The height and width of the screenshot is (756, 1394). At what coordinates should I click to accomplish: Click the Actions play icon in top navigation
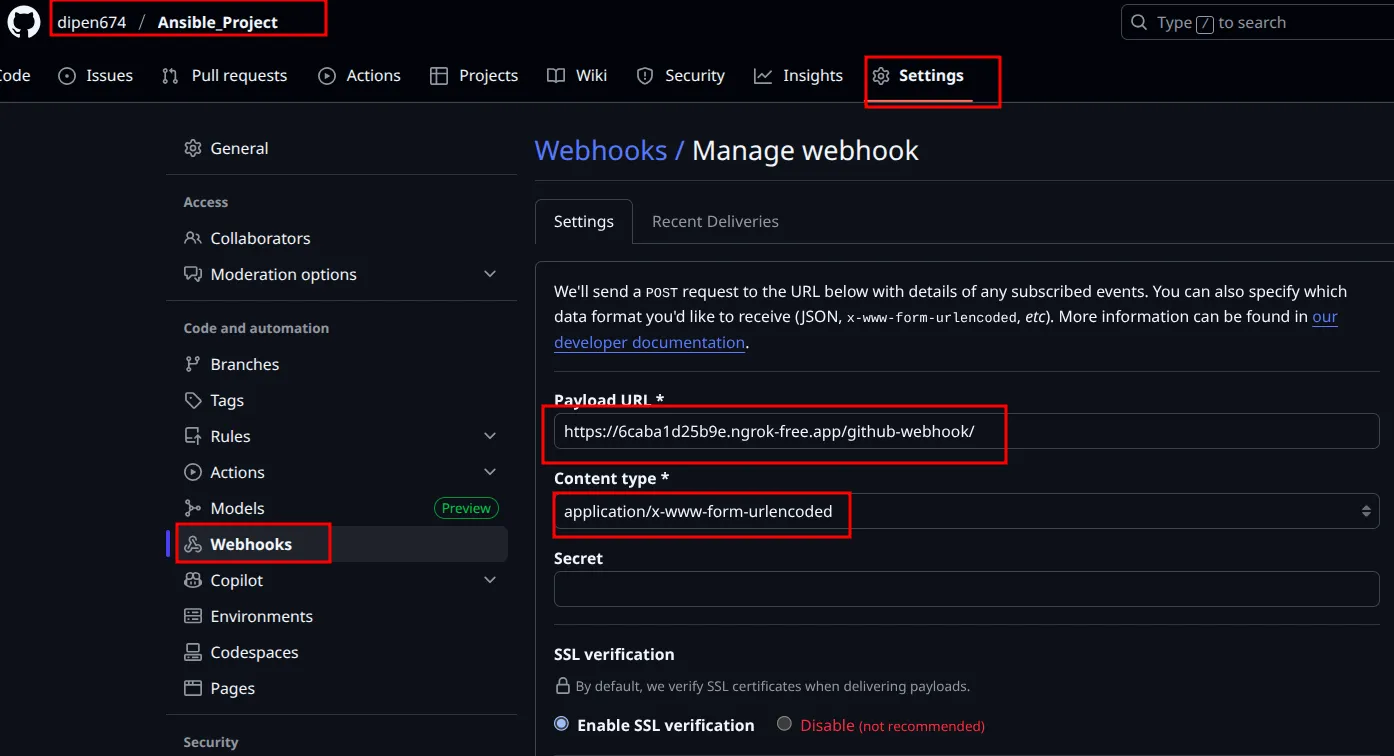point(327,76)
